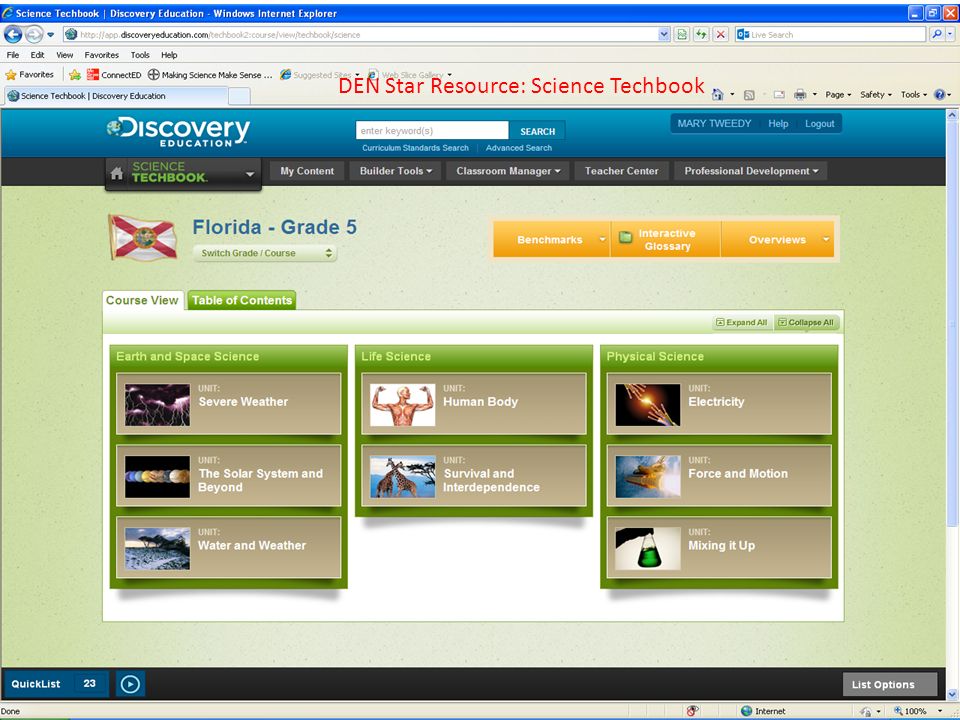Open the File menu
The width and height of the screenshot is (960, 720).
click(13, 54)
